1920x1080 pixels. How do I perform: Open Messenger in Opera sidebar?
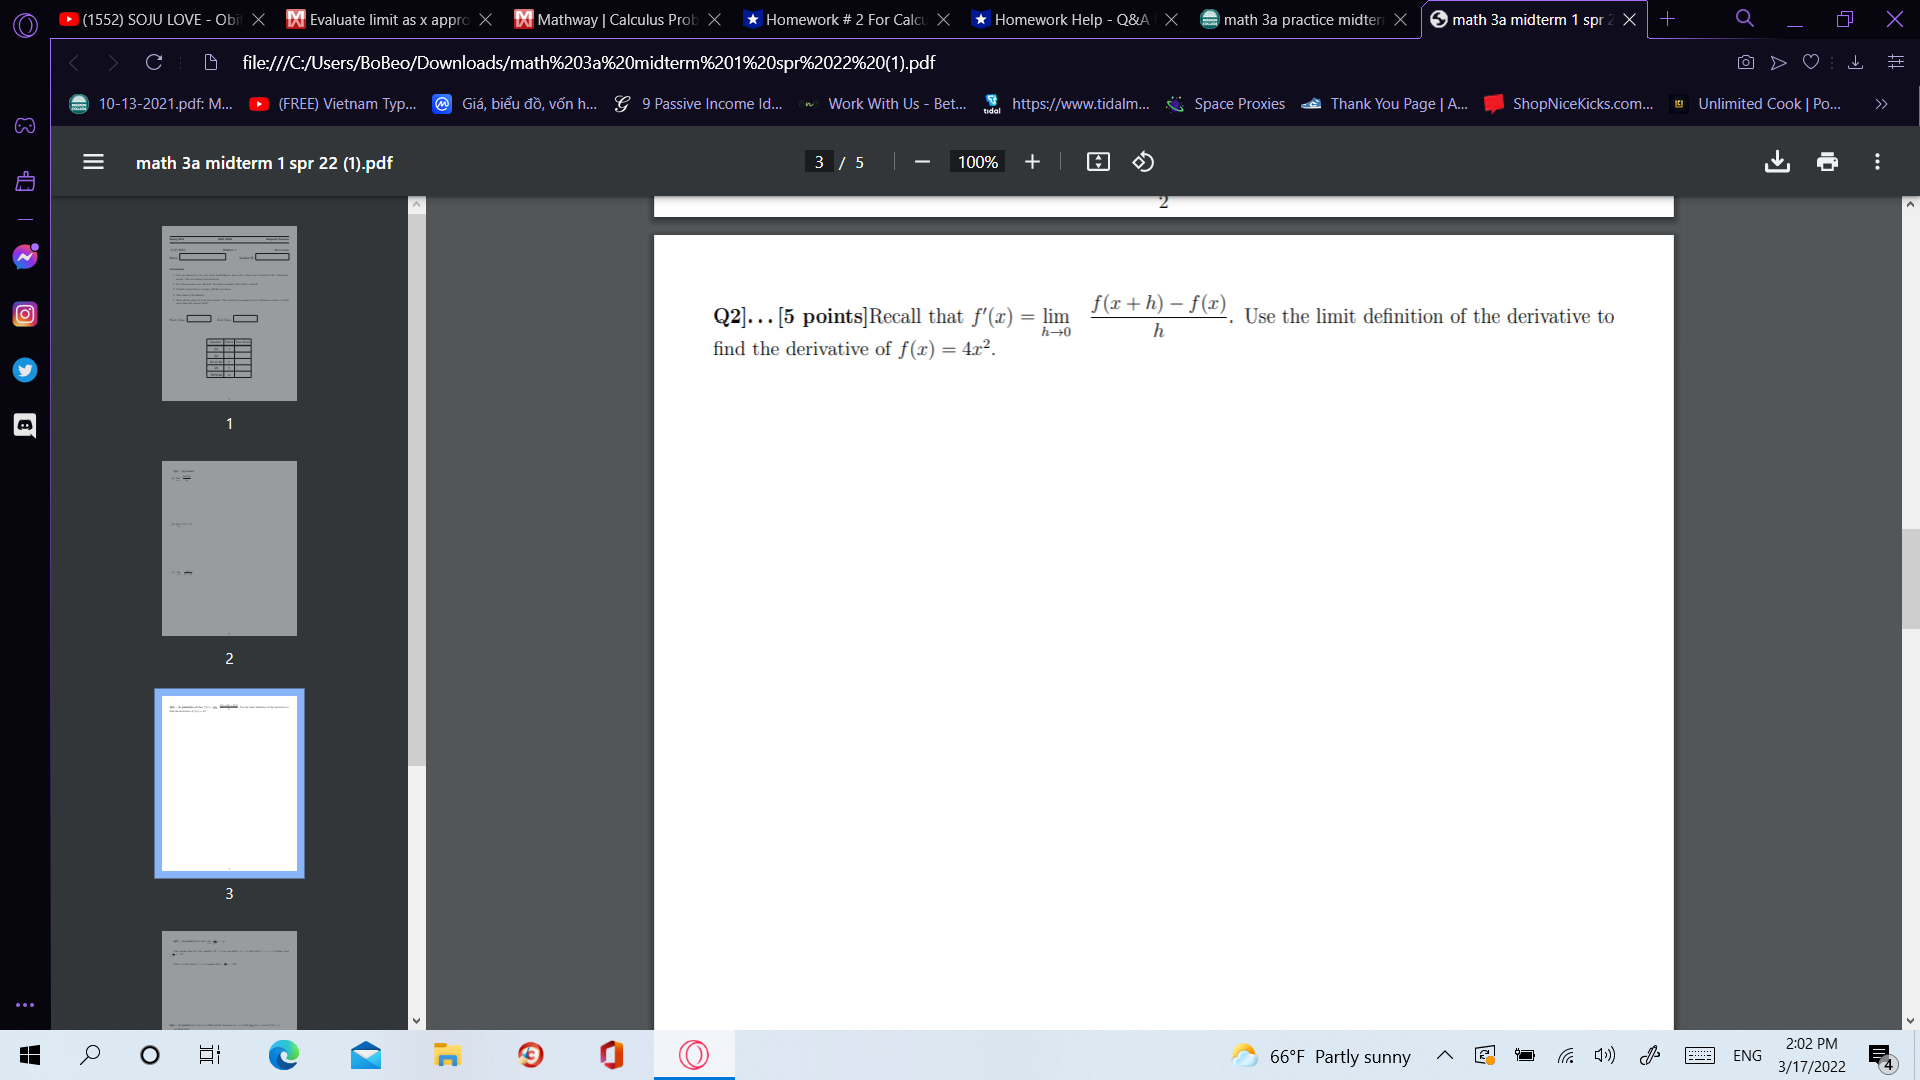pyautogui.click(x=24, y=256)
